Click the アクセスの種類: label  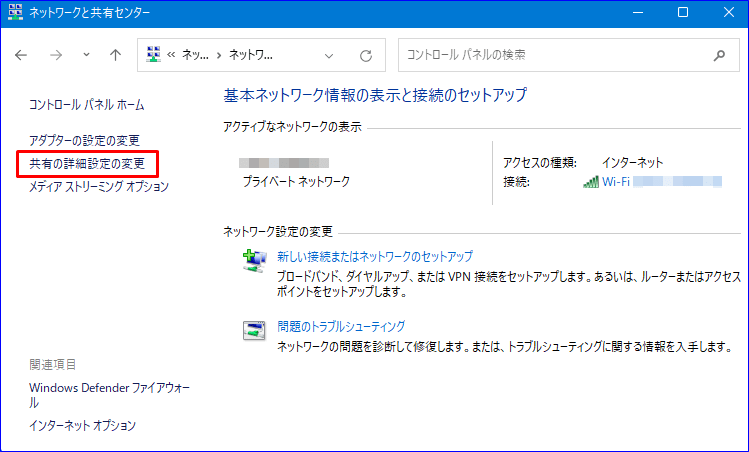(540, 163)
